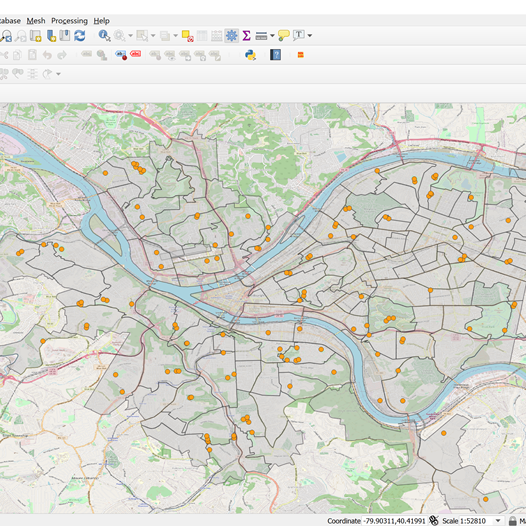Screen dimensions: 526x526
Task: Toggle the lock scale icon
Action: click(x=513, y=521)
